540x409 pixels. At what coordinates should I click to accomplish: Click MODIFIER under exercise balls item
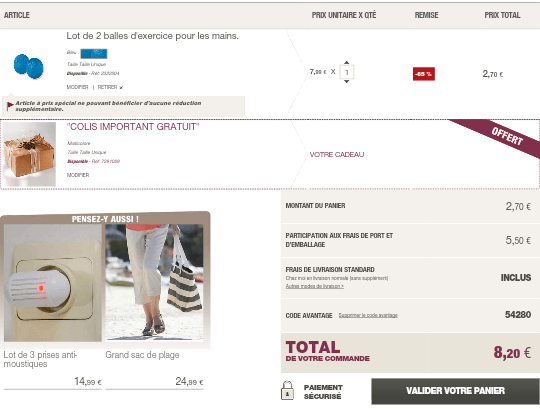[77, 87]
